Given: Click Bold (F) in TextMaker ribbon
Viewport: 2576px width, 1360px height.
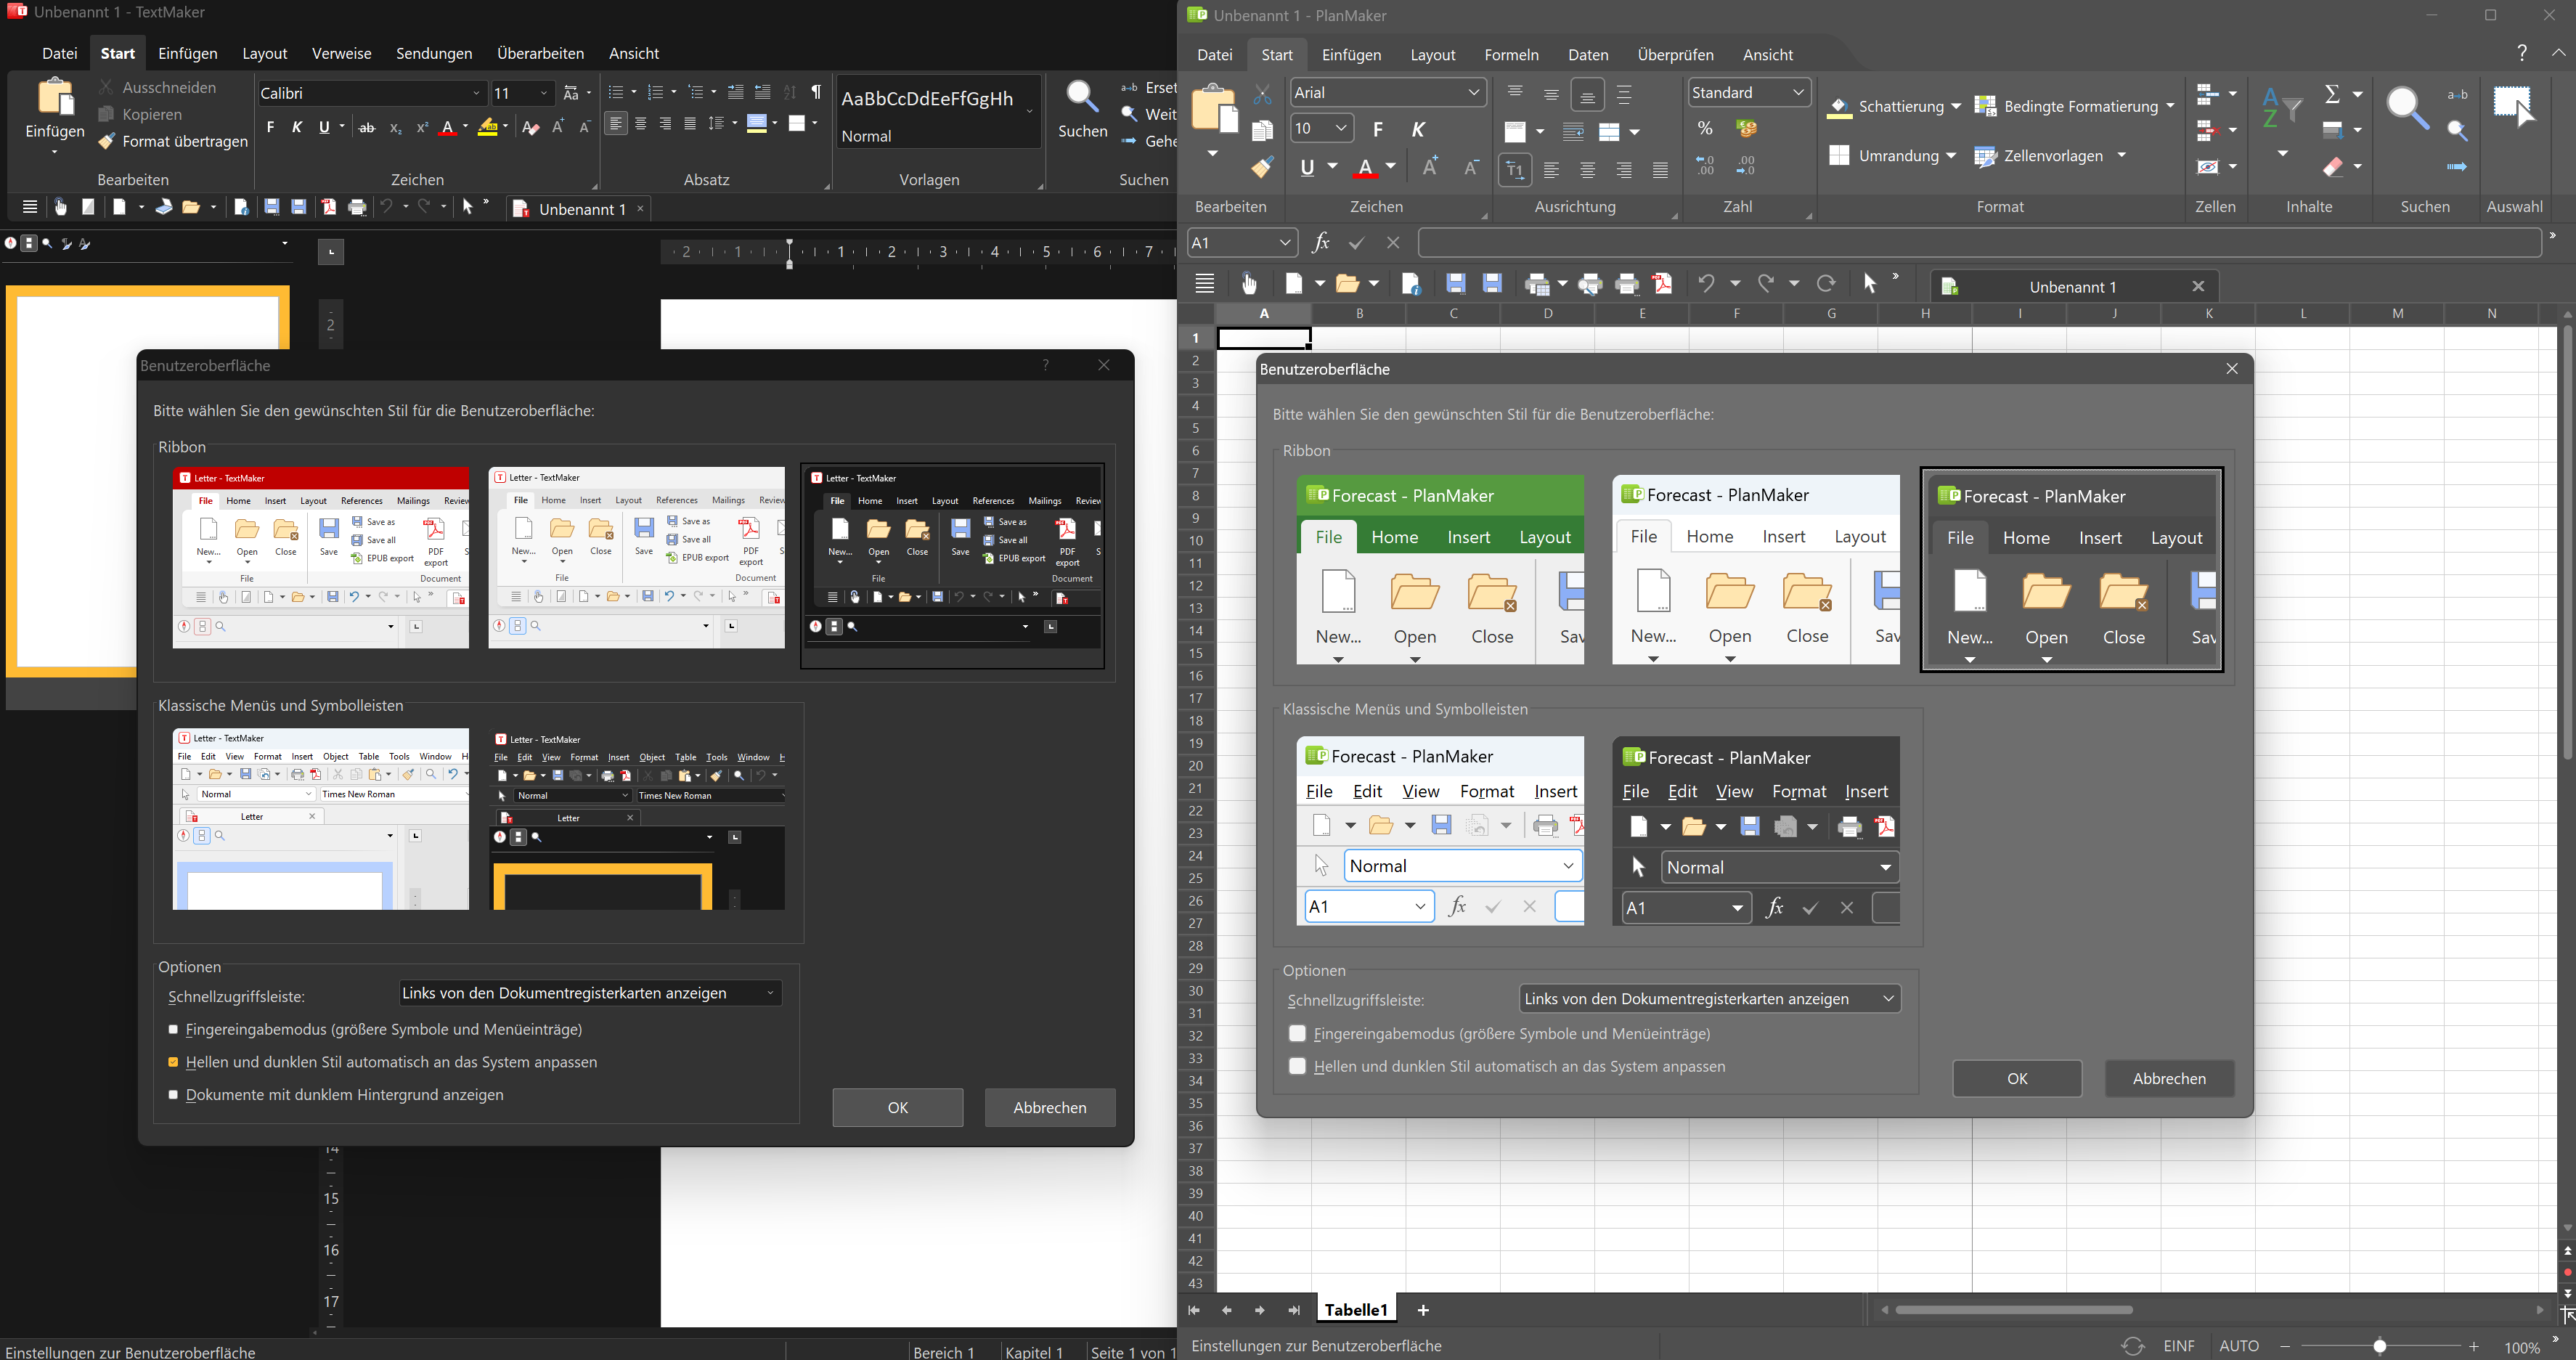Looking at the screenshot, I should (270, 127).
